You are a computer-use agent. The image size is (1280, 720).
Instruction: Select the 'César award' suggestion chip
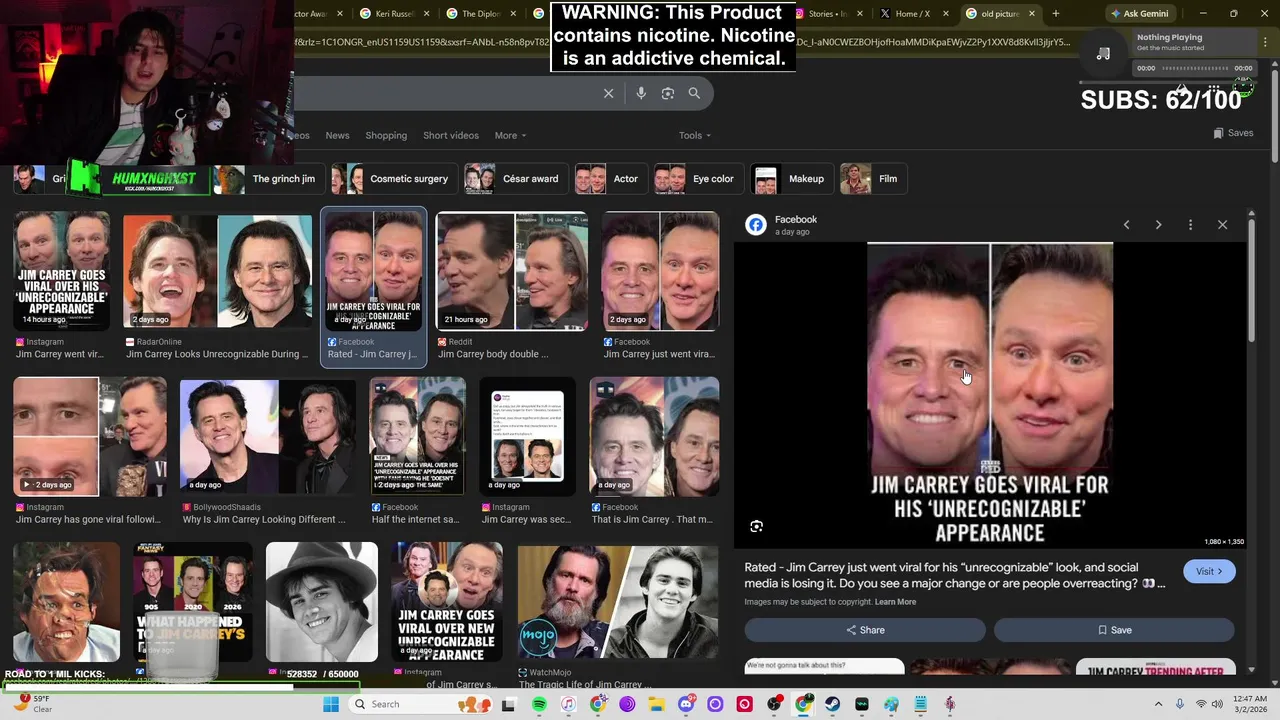tap(515, 179)
